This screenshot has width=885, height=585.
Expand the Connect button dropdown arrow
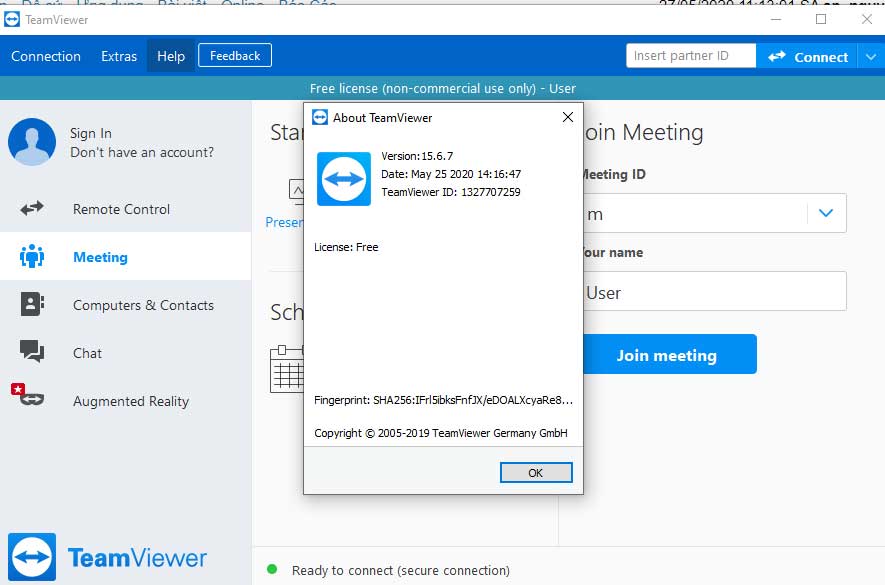pyautogui.click(x=869, y=56)
